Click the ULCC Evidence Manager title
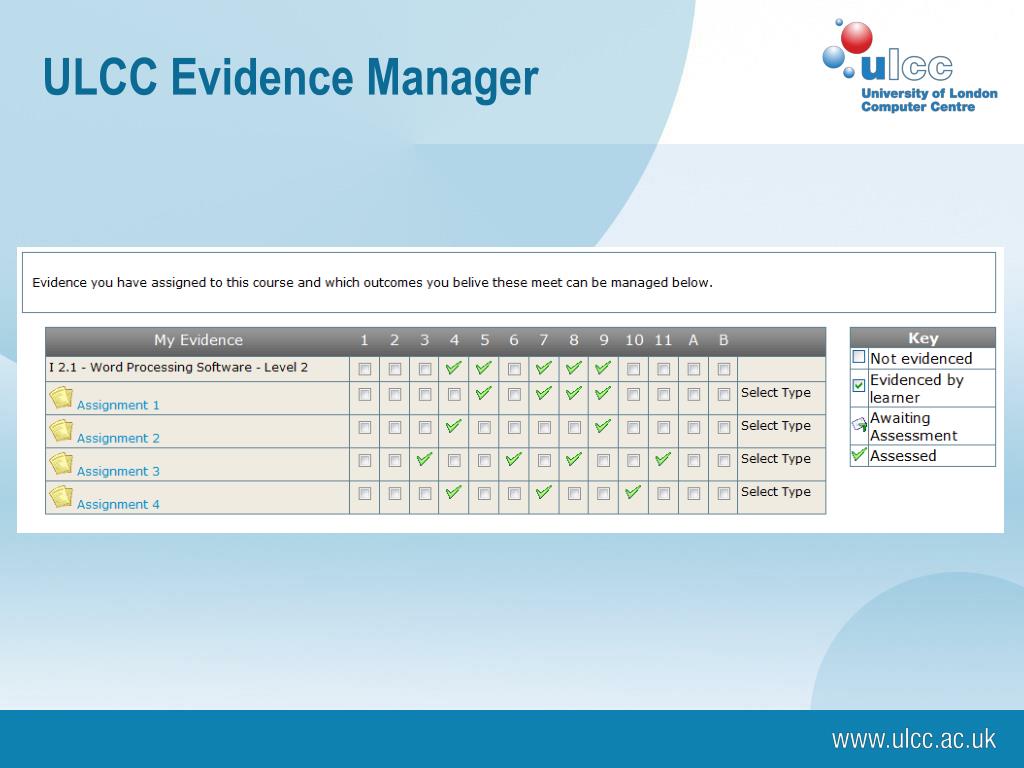Image resolution: width=1024 pixels, height=768 pixels. 291,77
